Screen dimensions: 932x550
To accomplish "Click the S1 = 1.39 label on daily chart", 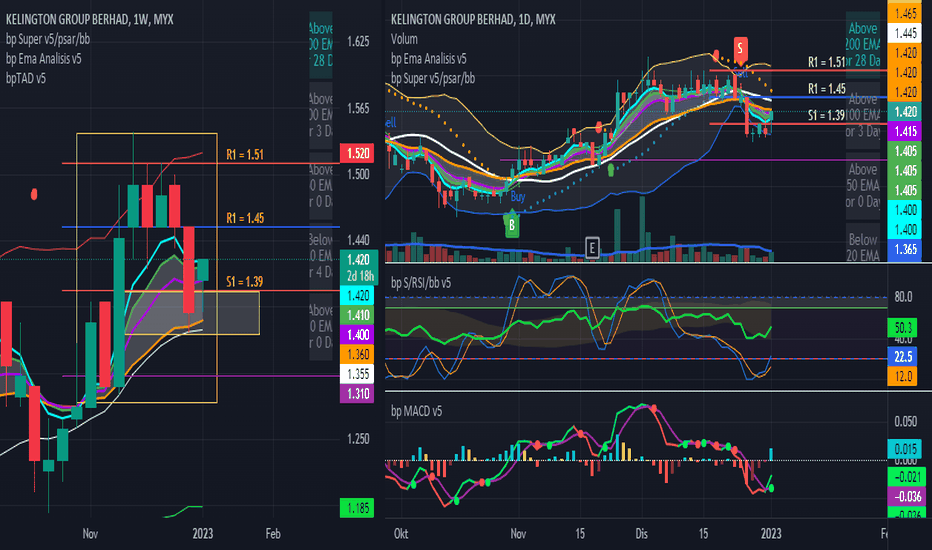I will pos(826,115).
